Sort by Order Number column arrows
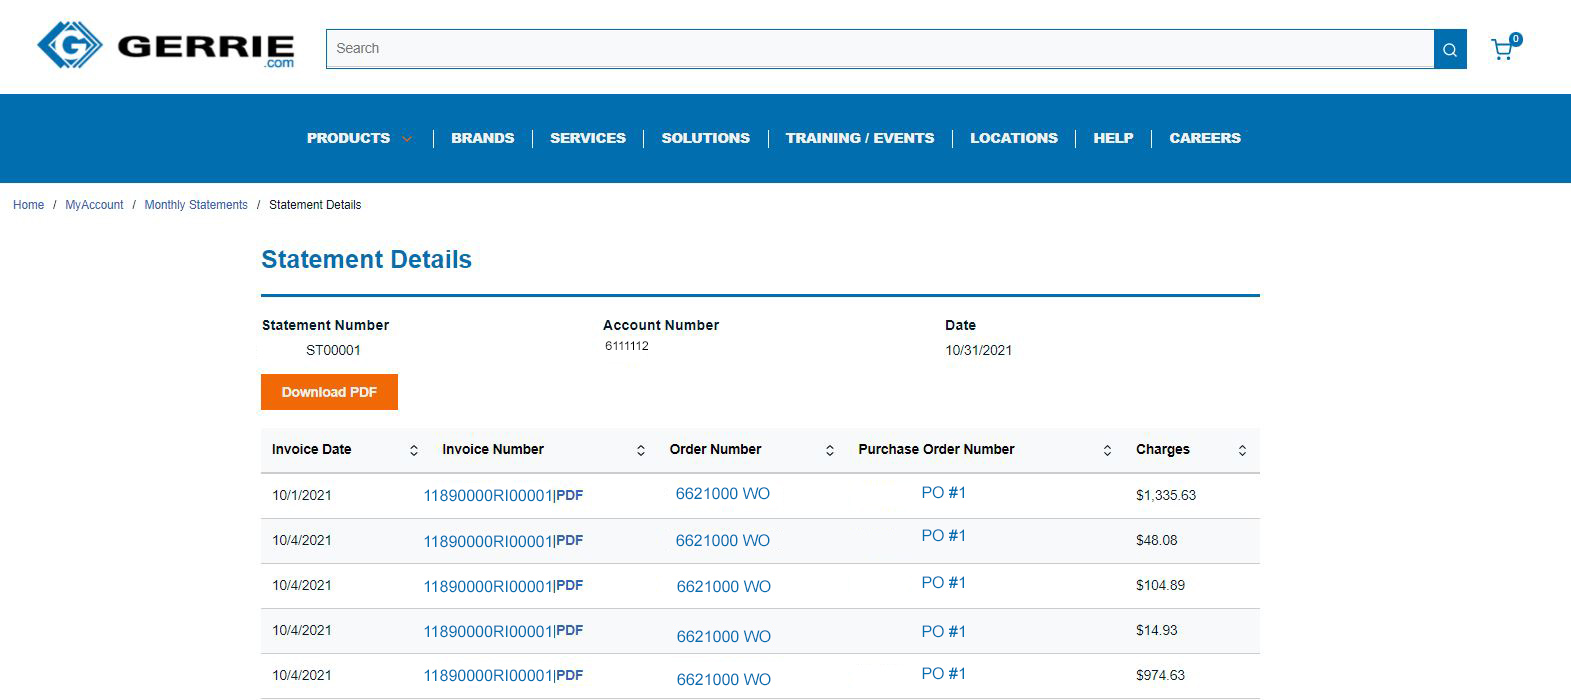1571x700 pixels. tap(830, 451)
